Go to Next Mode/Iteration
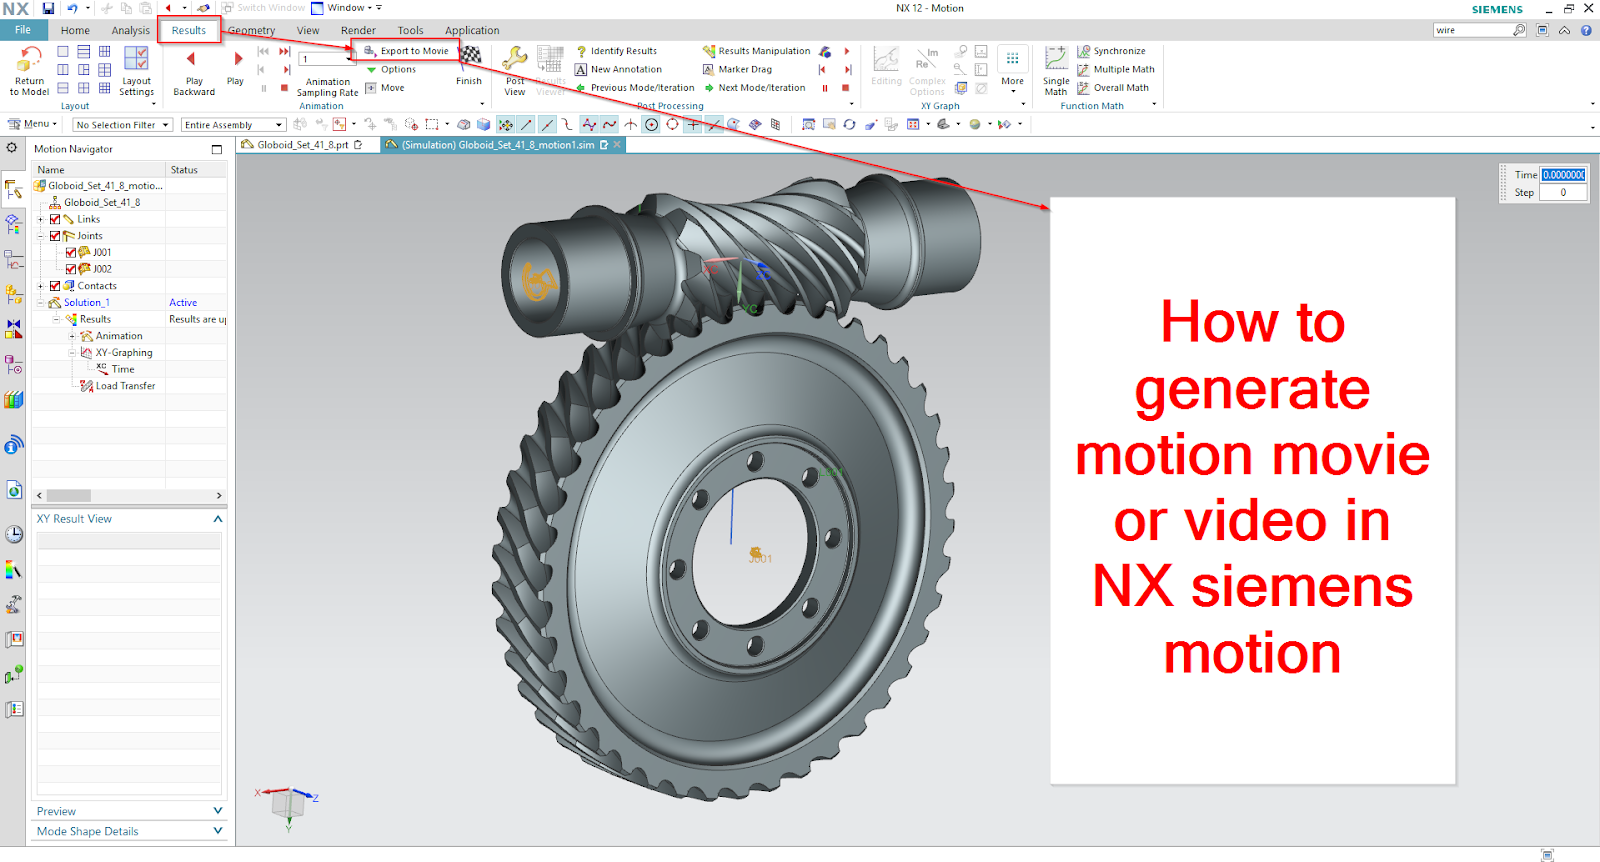The image size is (1600, 862). [754, 88]
